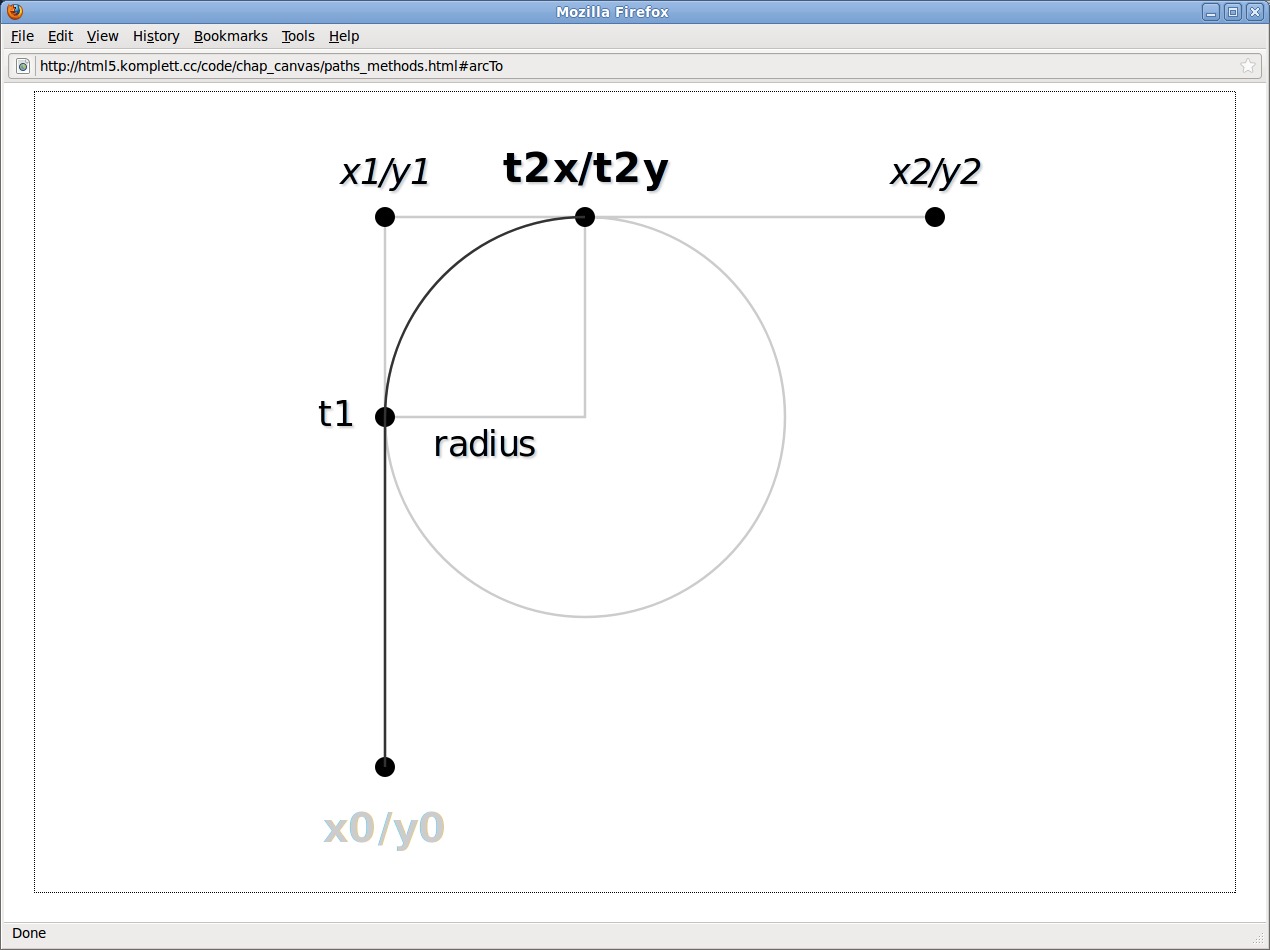The width and height of the screenshot is (1270, 950).
Task: Close the Firefox window
Action: click(x=1254, y=12)
